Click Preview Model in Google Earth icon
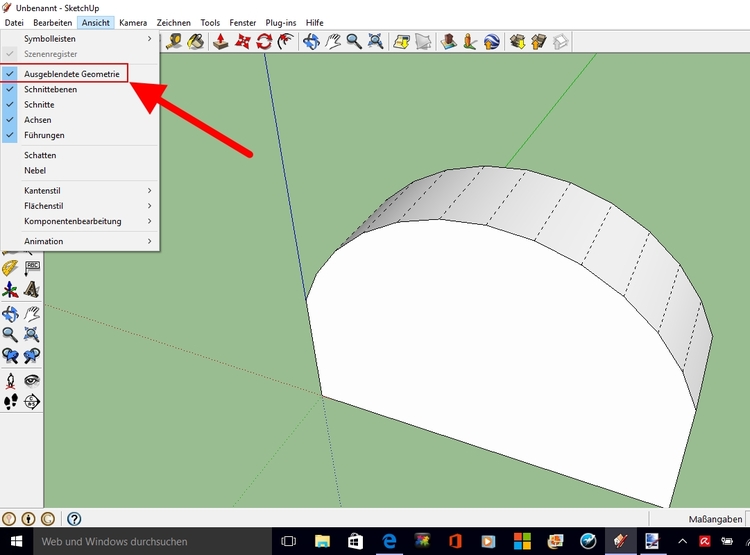750x555 pixels. click(x=492, y=42)
